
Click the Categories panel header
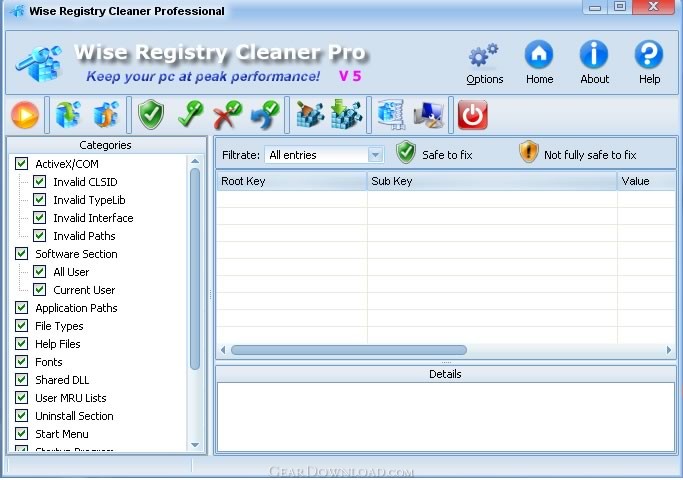tap(105, 145)
